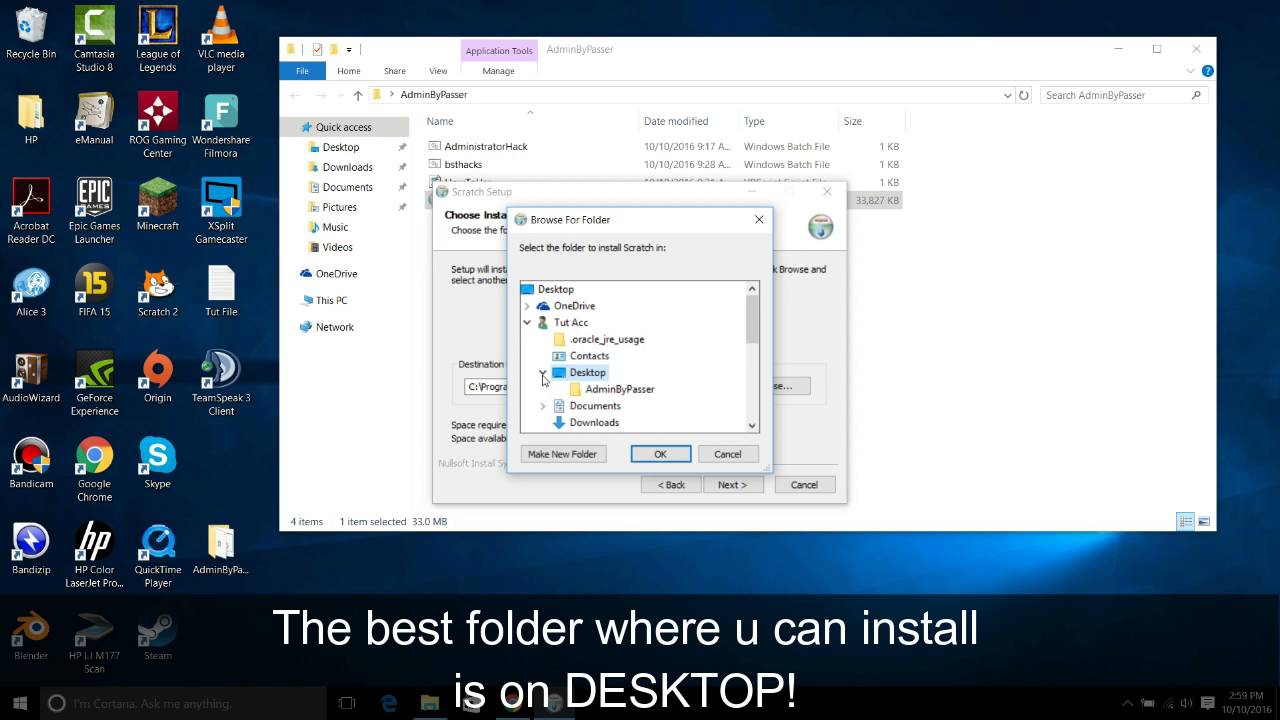The image size is (1280, 720).
Task: Launch Minecraft from the desktop
Action: click(x=157, y=205)
